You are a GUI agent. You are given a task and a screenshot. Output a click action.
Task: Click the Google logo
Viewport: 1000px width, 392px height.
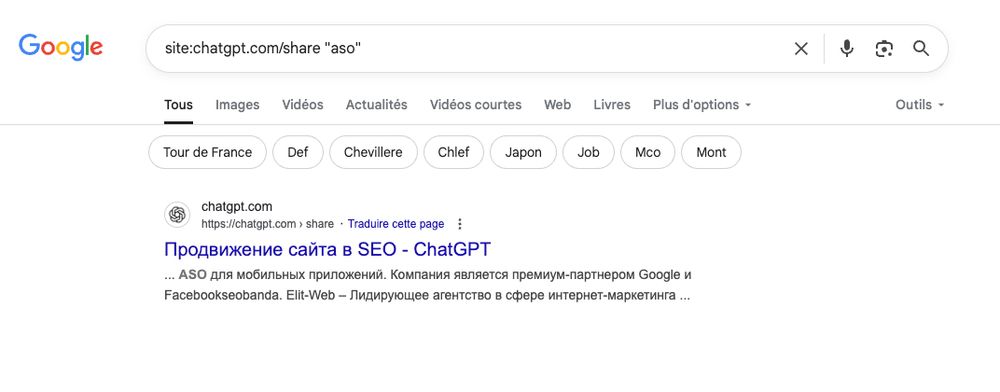(x=61, y=48)
